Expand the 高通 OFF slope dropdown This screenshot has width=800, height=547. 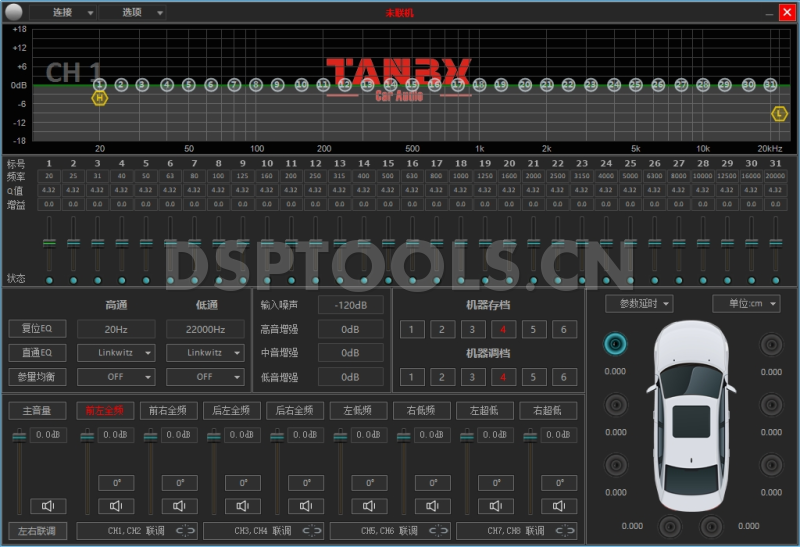pos(116,377)
